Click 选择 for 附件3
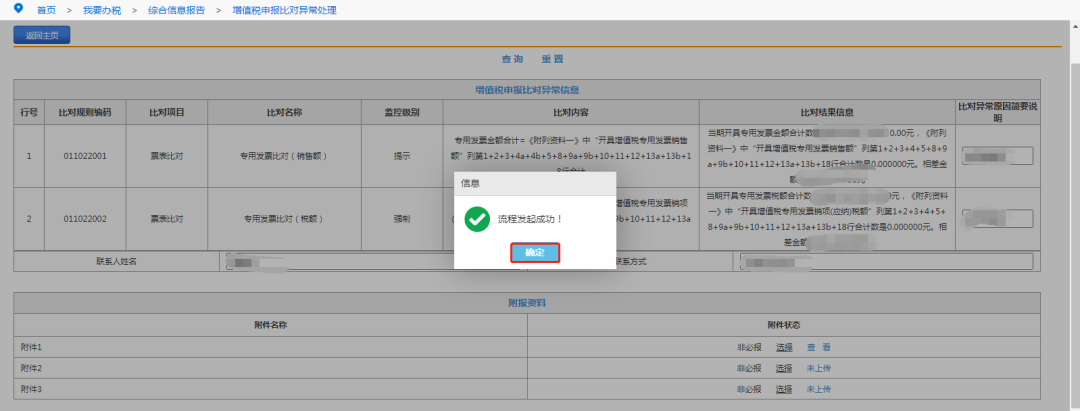The width and height of the screenshot is (1080, 411). 784,390
